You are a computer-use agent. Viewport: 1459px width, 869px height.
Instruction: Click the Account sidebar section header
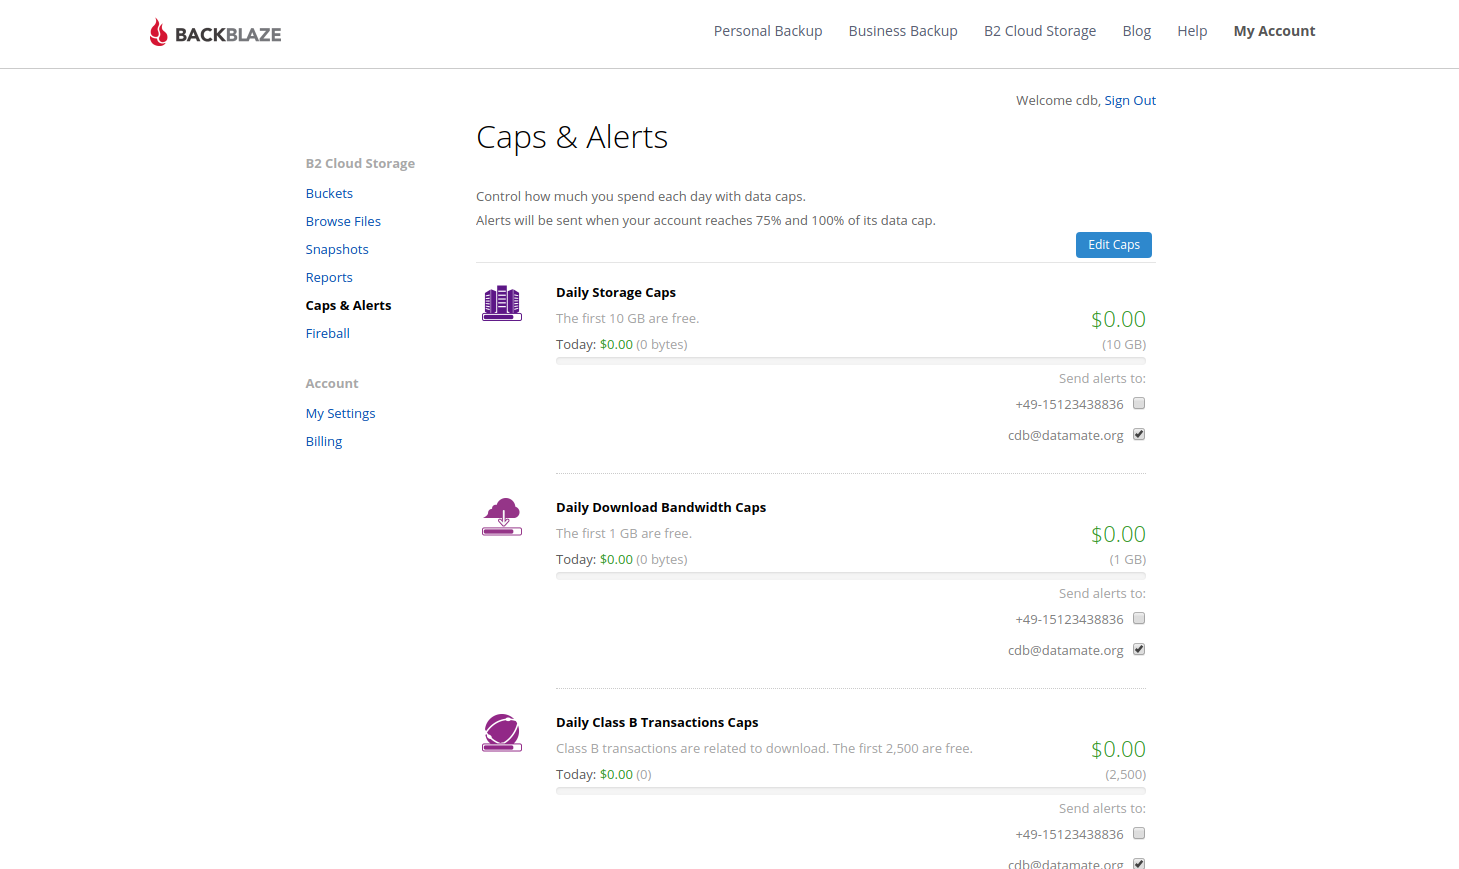332,383
